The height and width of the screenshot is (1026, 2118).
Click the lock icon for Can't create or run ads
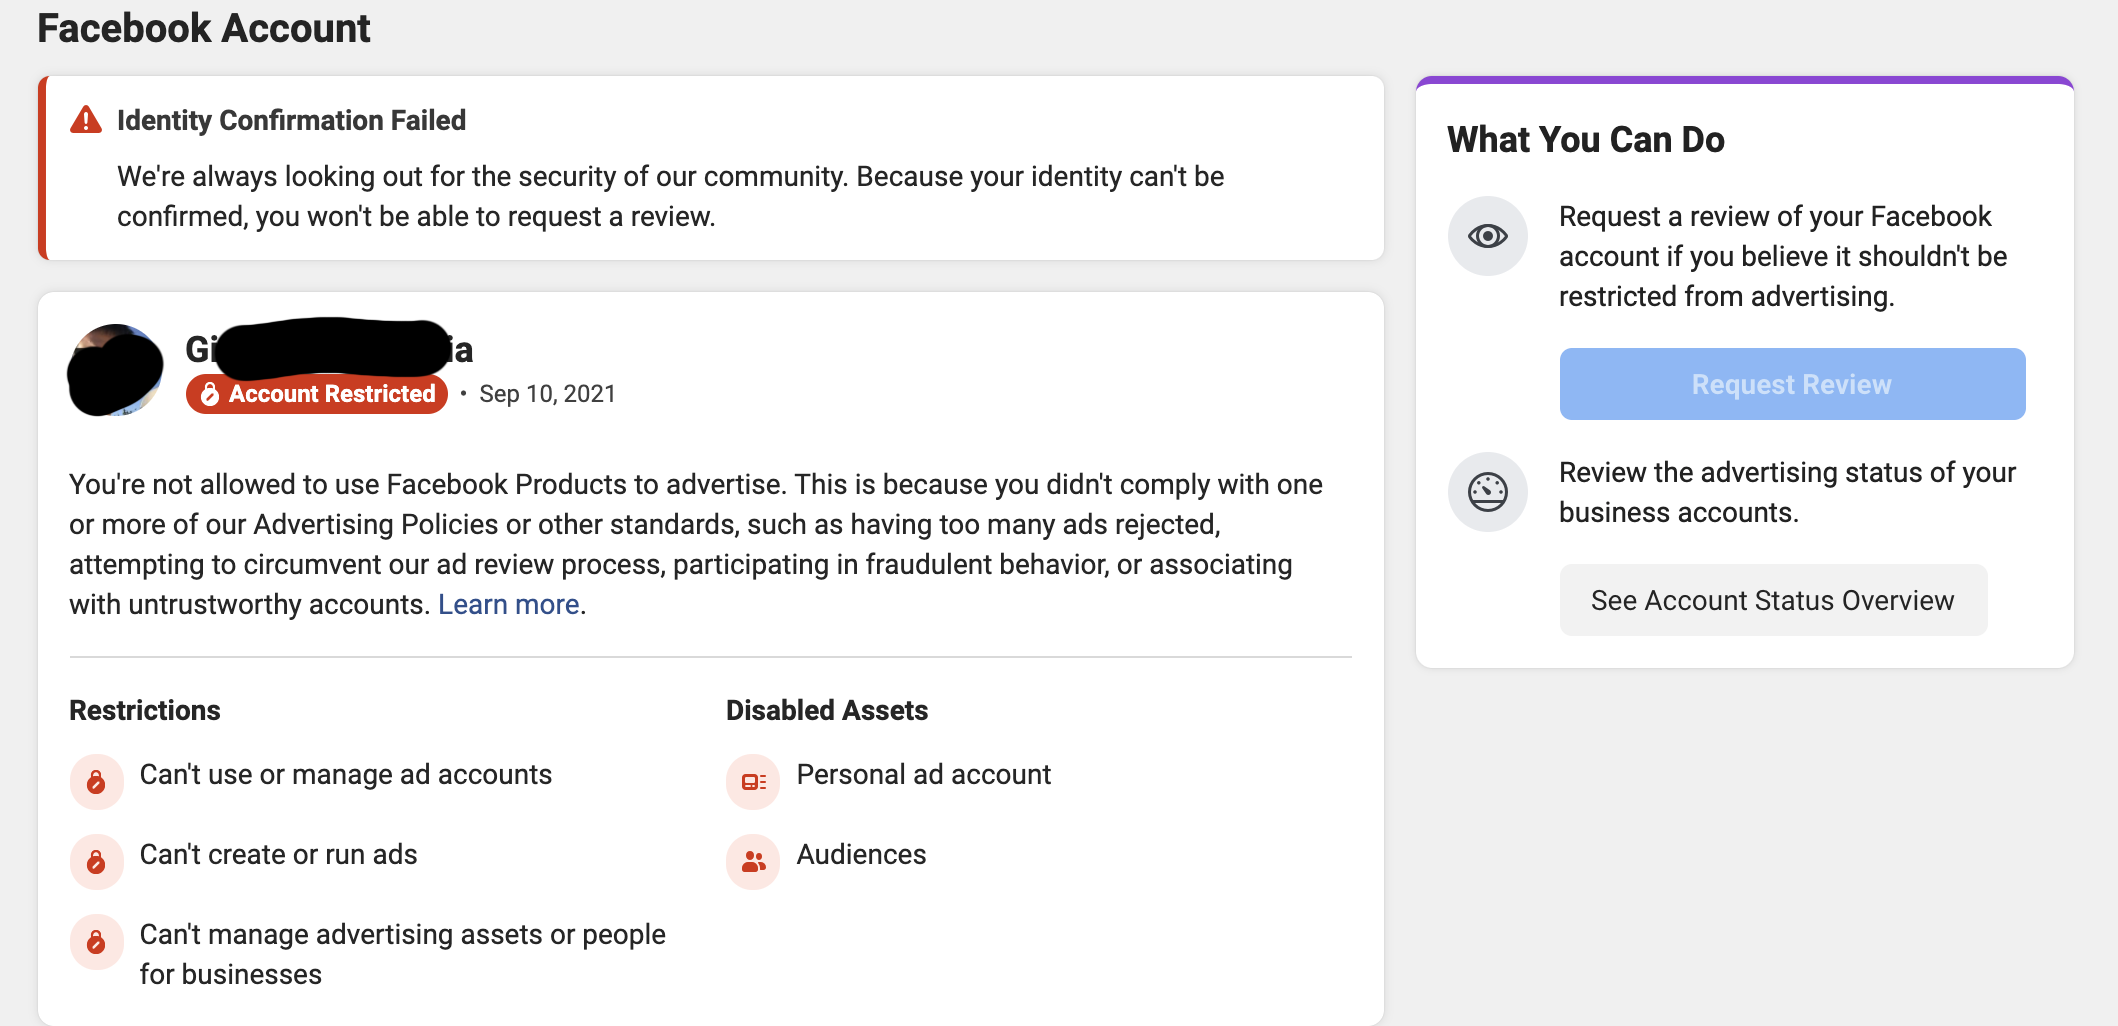tap(97, 861)
